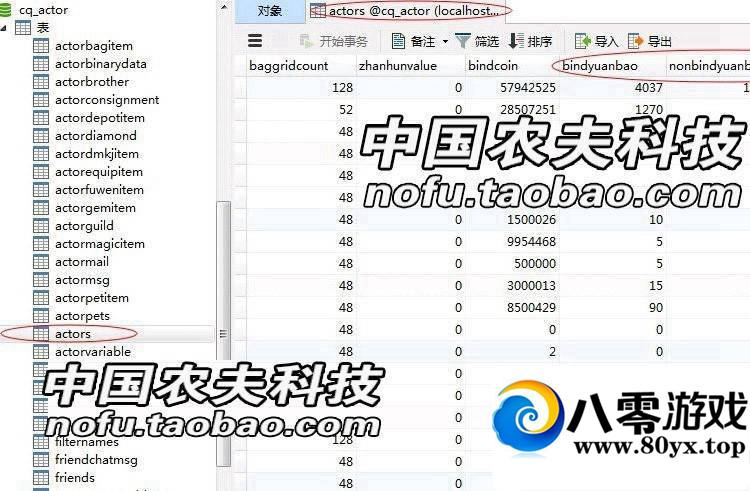Select bindcoin cell 28507251

tap(512, 109)
